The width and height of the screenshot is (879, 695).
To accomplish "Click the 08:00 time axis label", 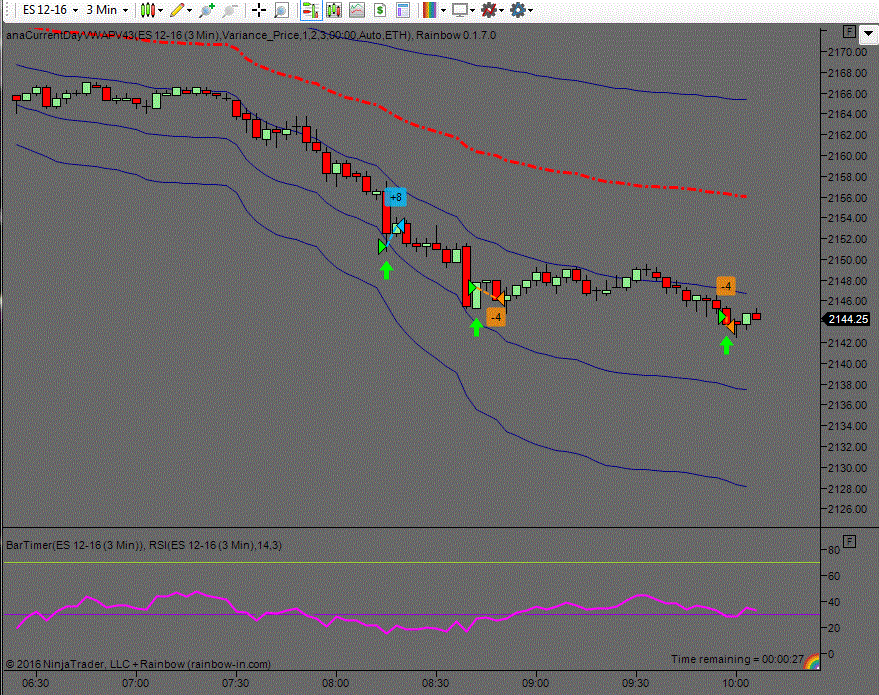I will coord(335,683).
